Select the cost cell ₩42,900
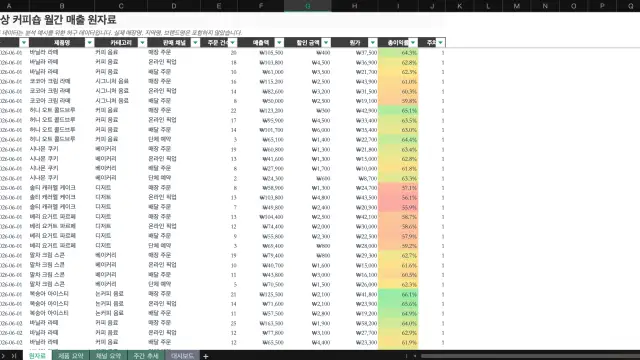The height and width of the screenshot is (360, 640). (x=354, y=111)
